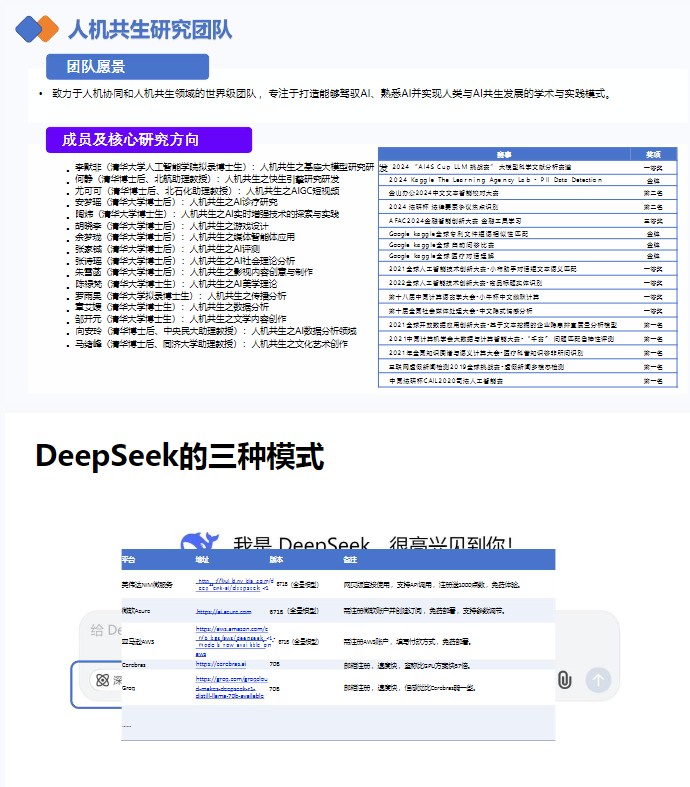Click the 团队愿景 blue label
This screenshot has width=690, height=787.
pyautogui.click(x=127, y=67)
